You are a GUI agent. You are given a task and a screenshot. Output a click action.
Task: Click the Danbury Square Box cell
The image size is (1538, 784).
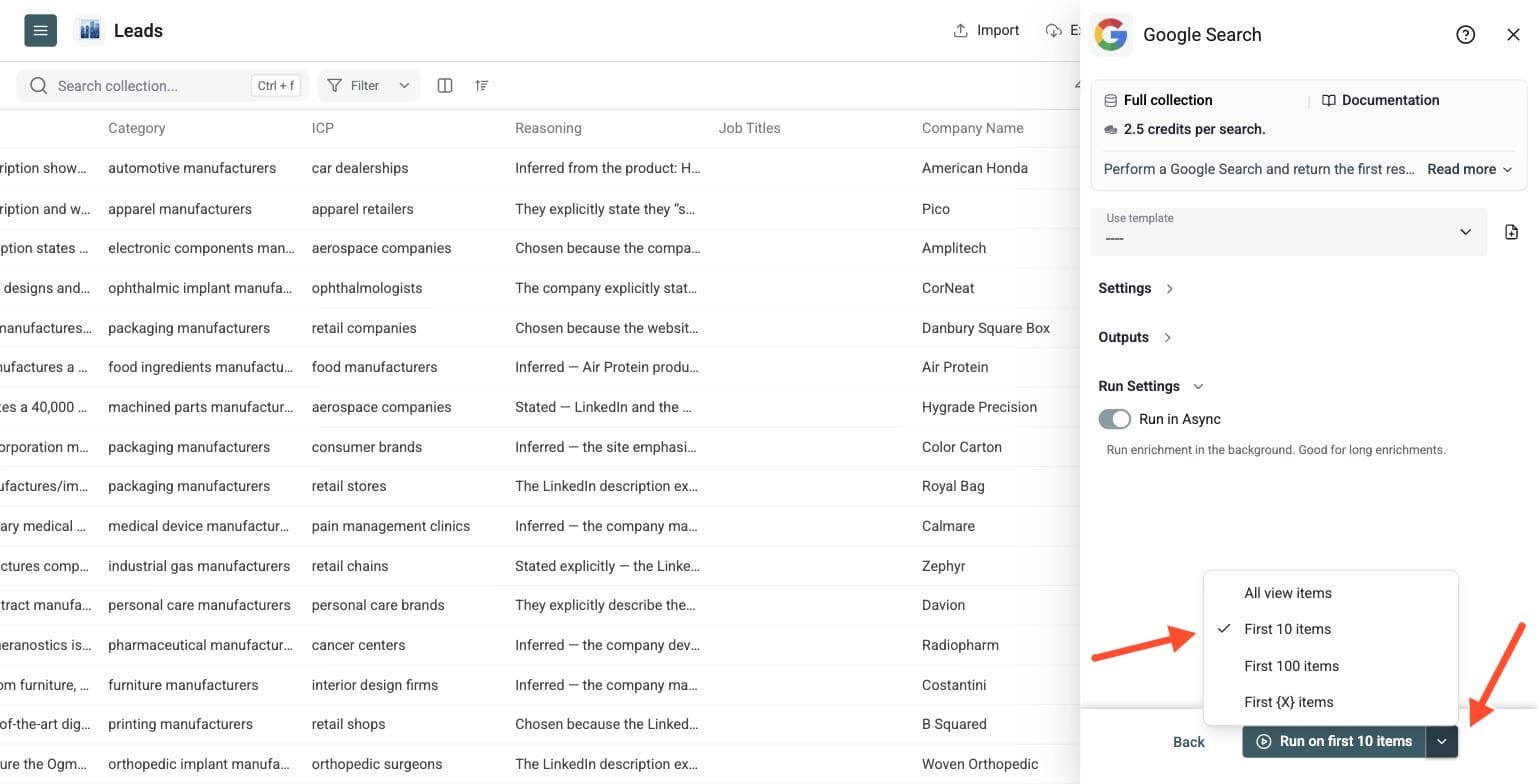coord(986,328)
